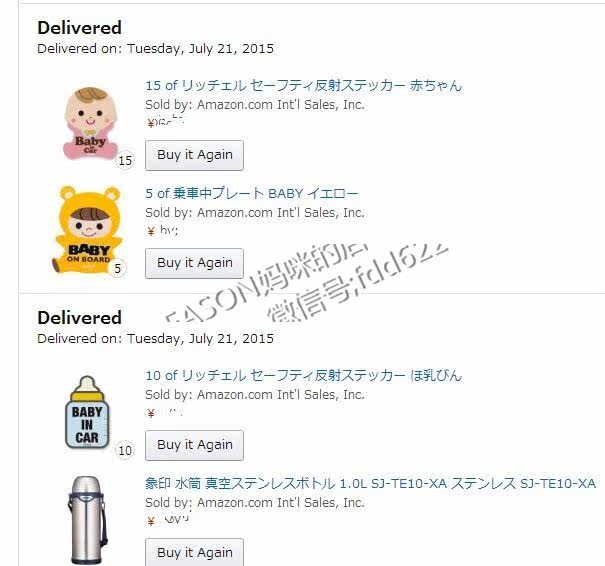
Task: Click the quantity 10 badge on bottle sticker
Action: tap(125, 450)
